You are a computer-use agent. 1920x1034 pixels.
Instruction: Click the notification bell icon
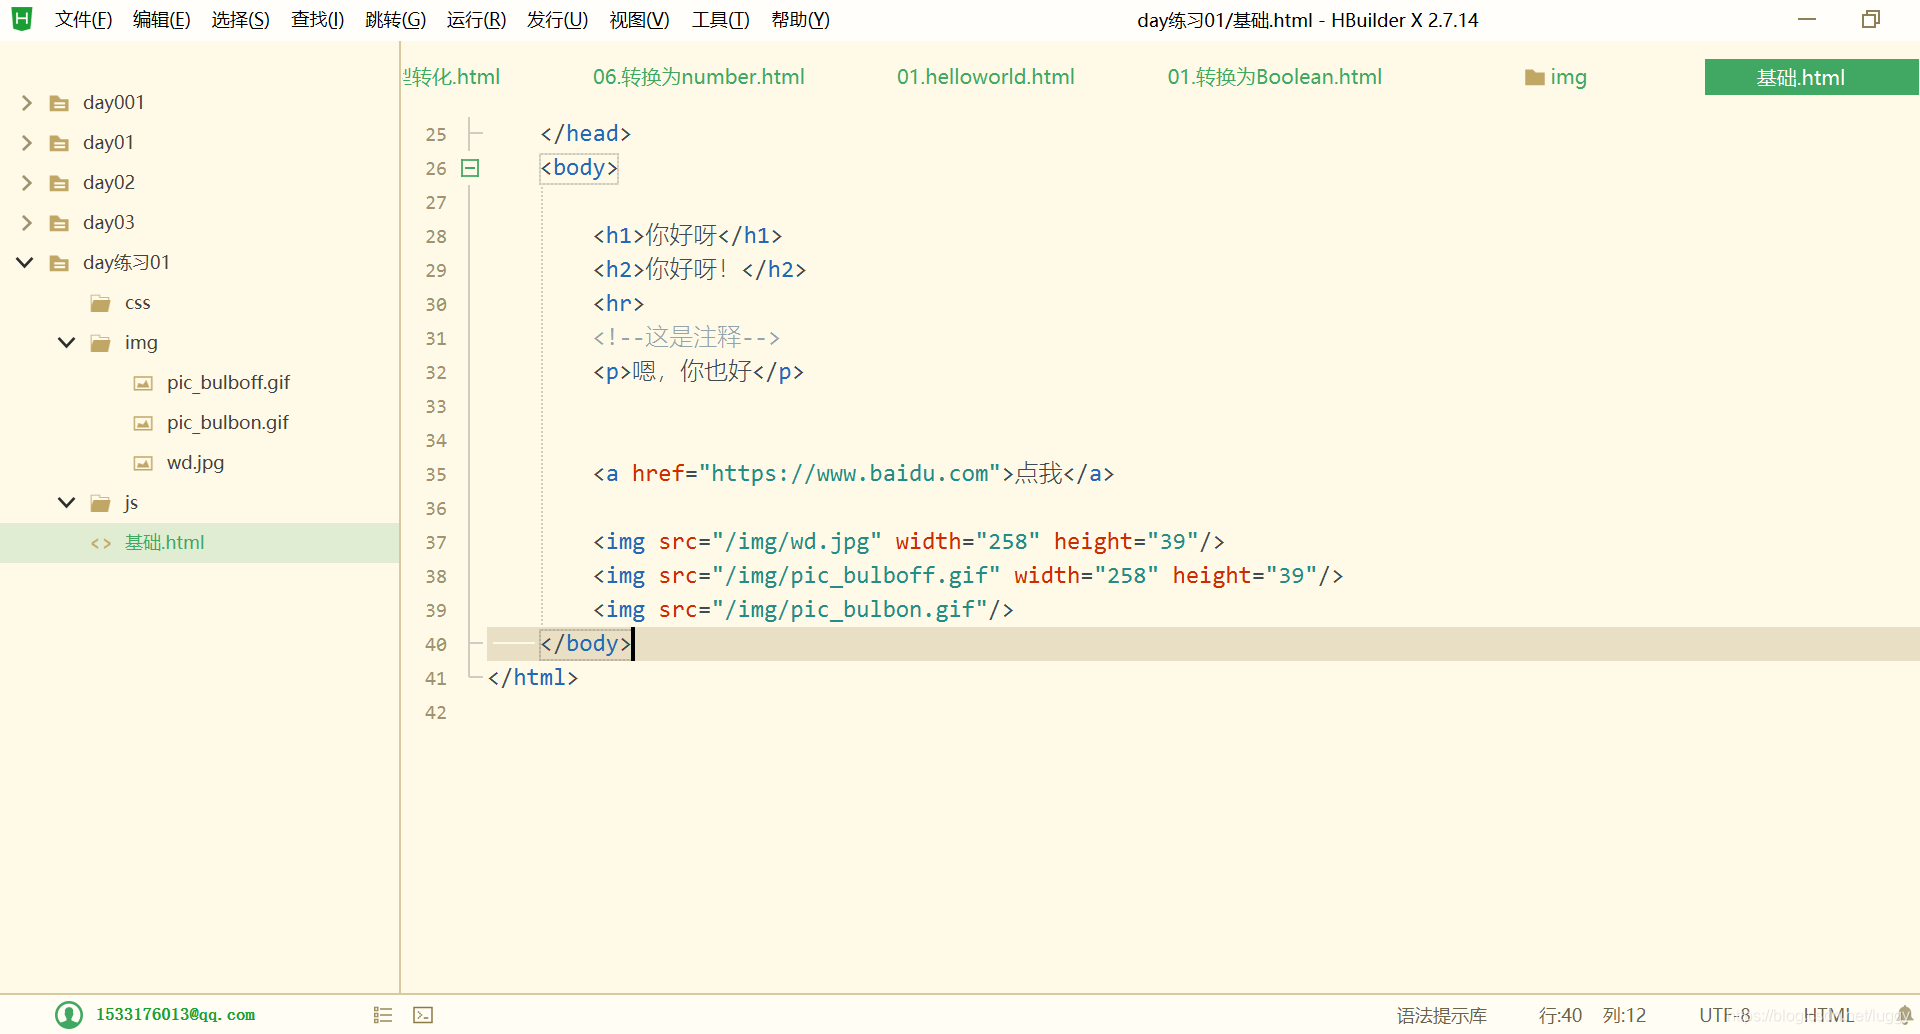coord(1904,1015)
